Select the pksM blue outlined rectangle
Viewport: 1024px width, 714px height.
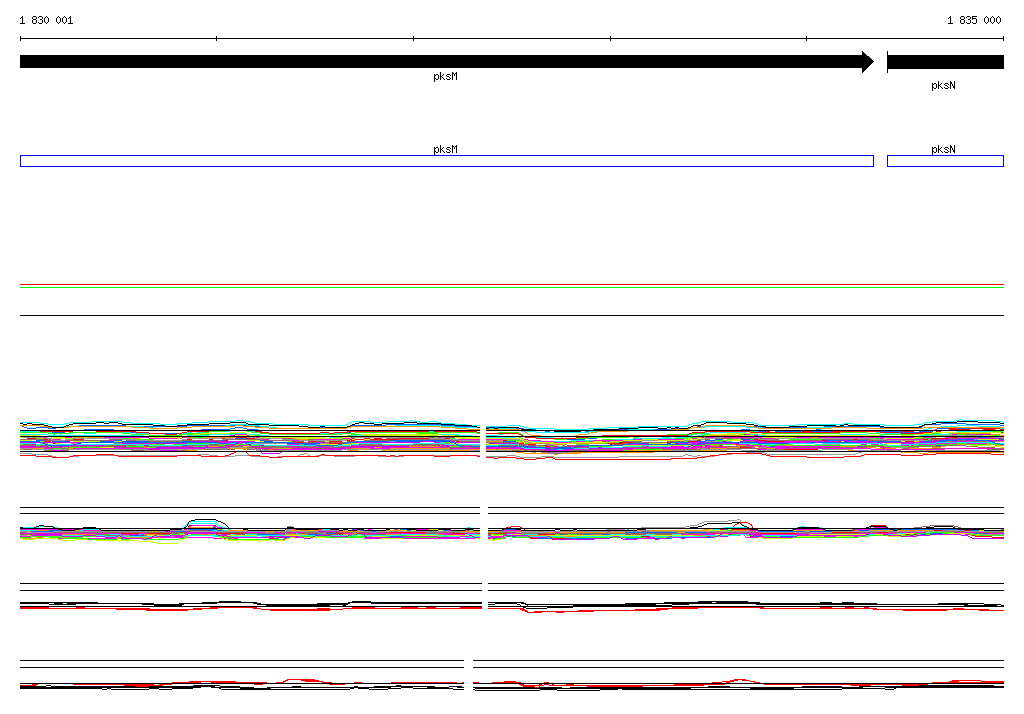point(447,161)
